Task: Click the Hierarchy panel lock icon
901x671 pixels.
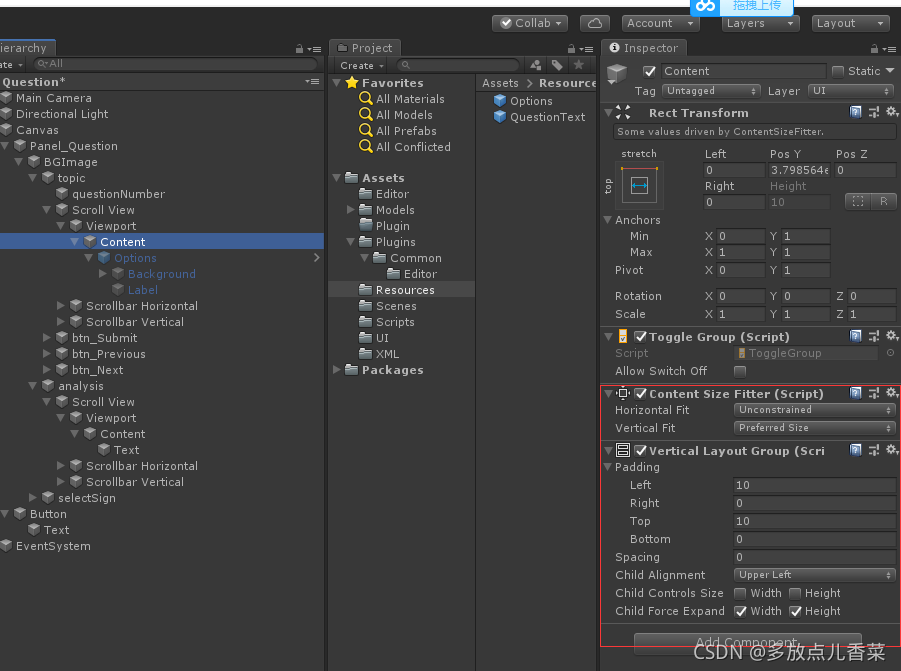Action: pyautogui.click(x=299, y=49)
